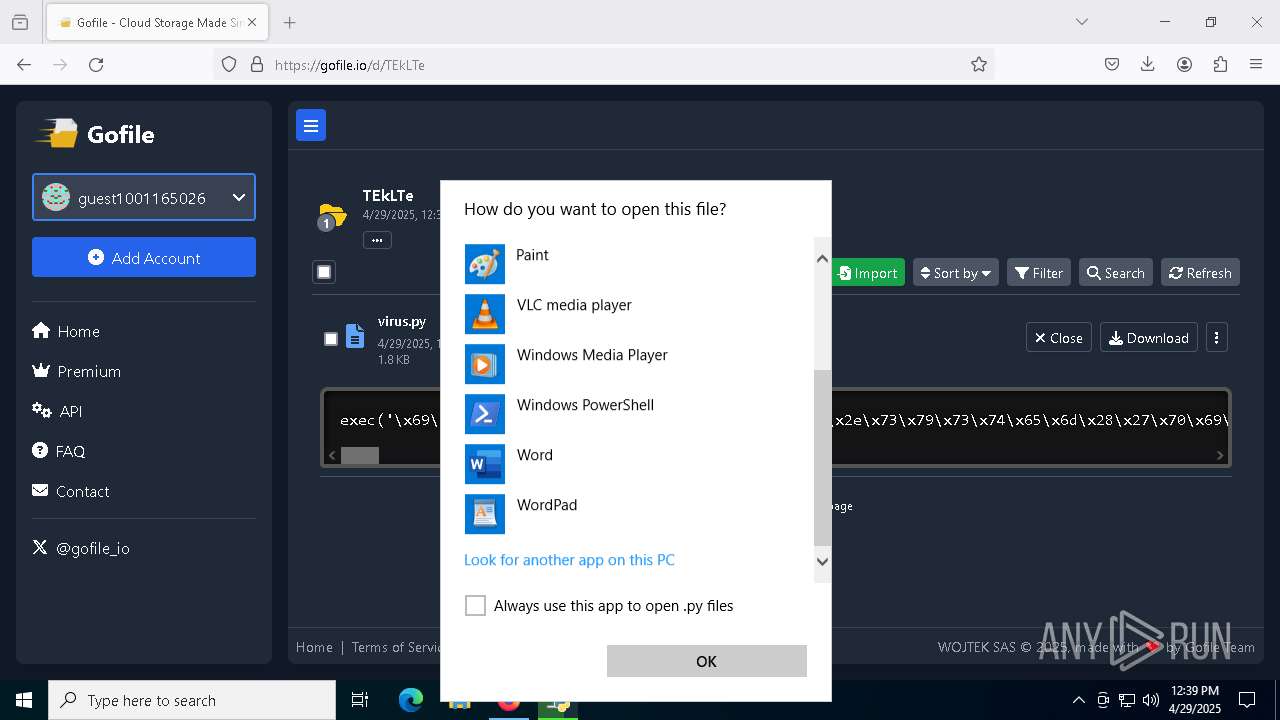Click Home footer link
1280x720 pixels.
[x=314, y=647]
